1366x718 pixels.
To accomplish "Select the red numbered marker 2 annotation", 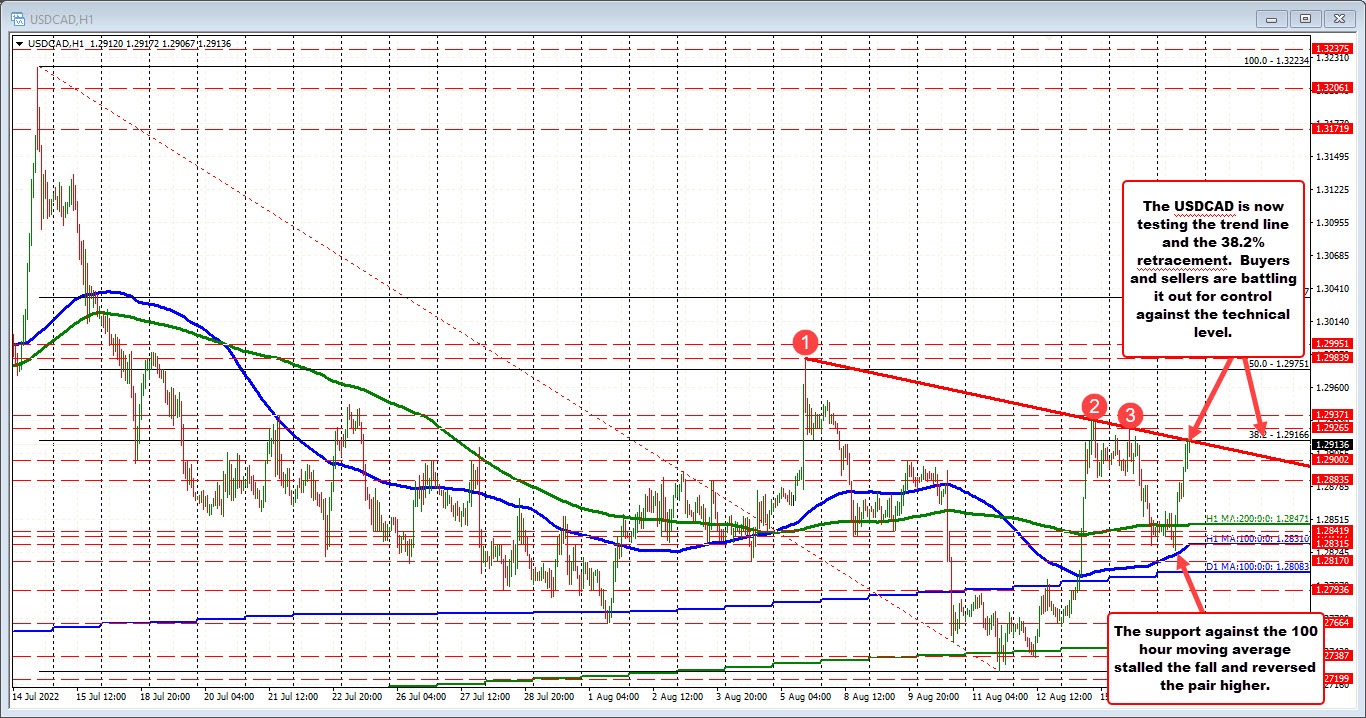I will (x=1094, y=407).
